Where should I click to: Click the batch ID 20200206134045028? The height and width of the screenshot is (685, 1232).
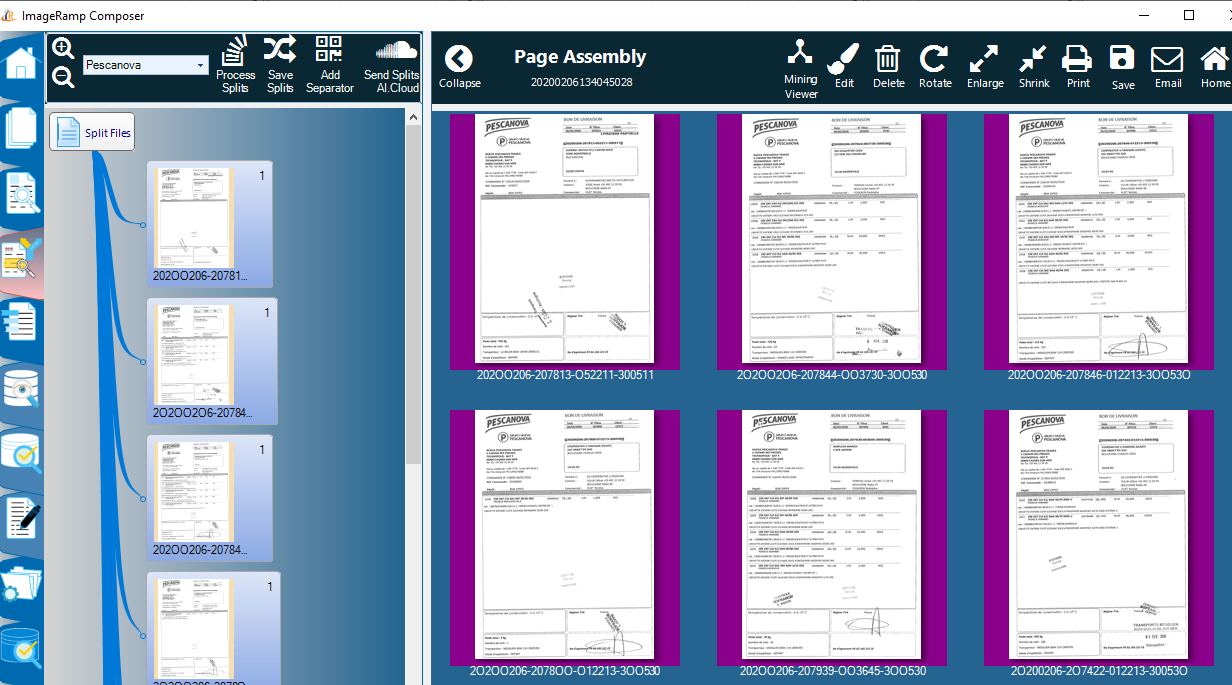coord(581,82)
